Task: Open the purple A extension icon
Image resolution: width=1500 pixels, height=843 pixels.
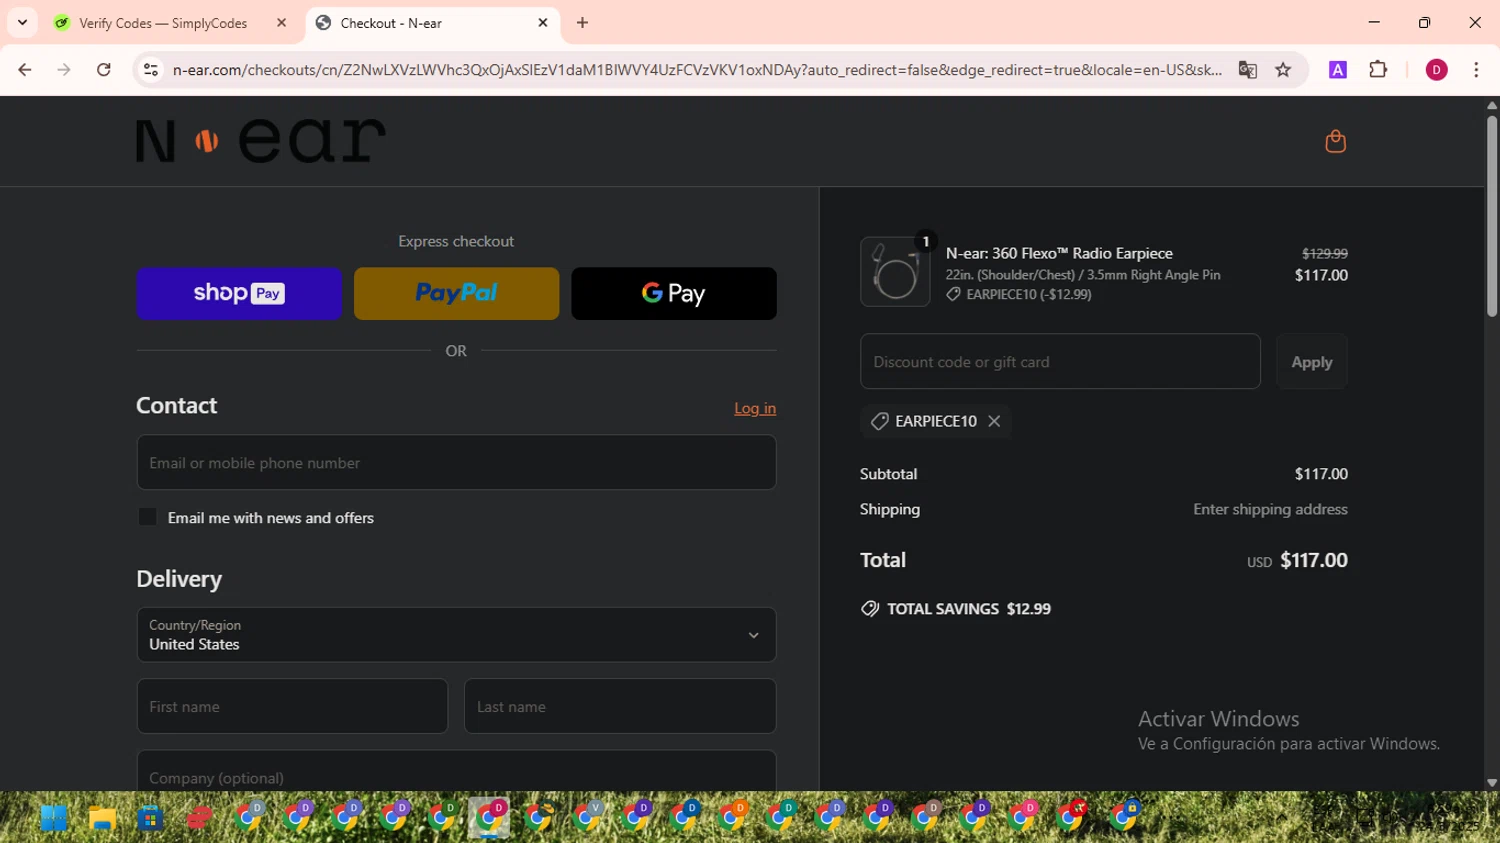Action: coord(1338,70)
